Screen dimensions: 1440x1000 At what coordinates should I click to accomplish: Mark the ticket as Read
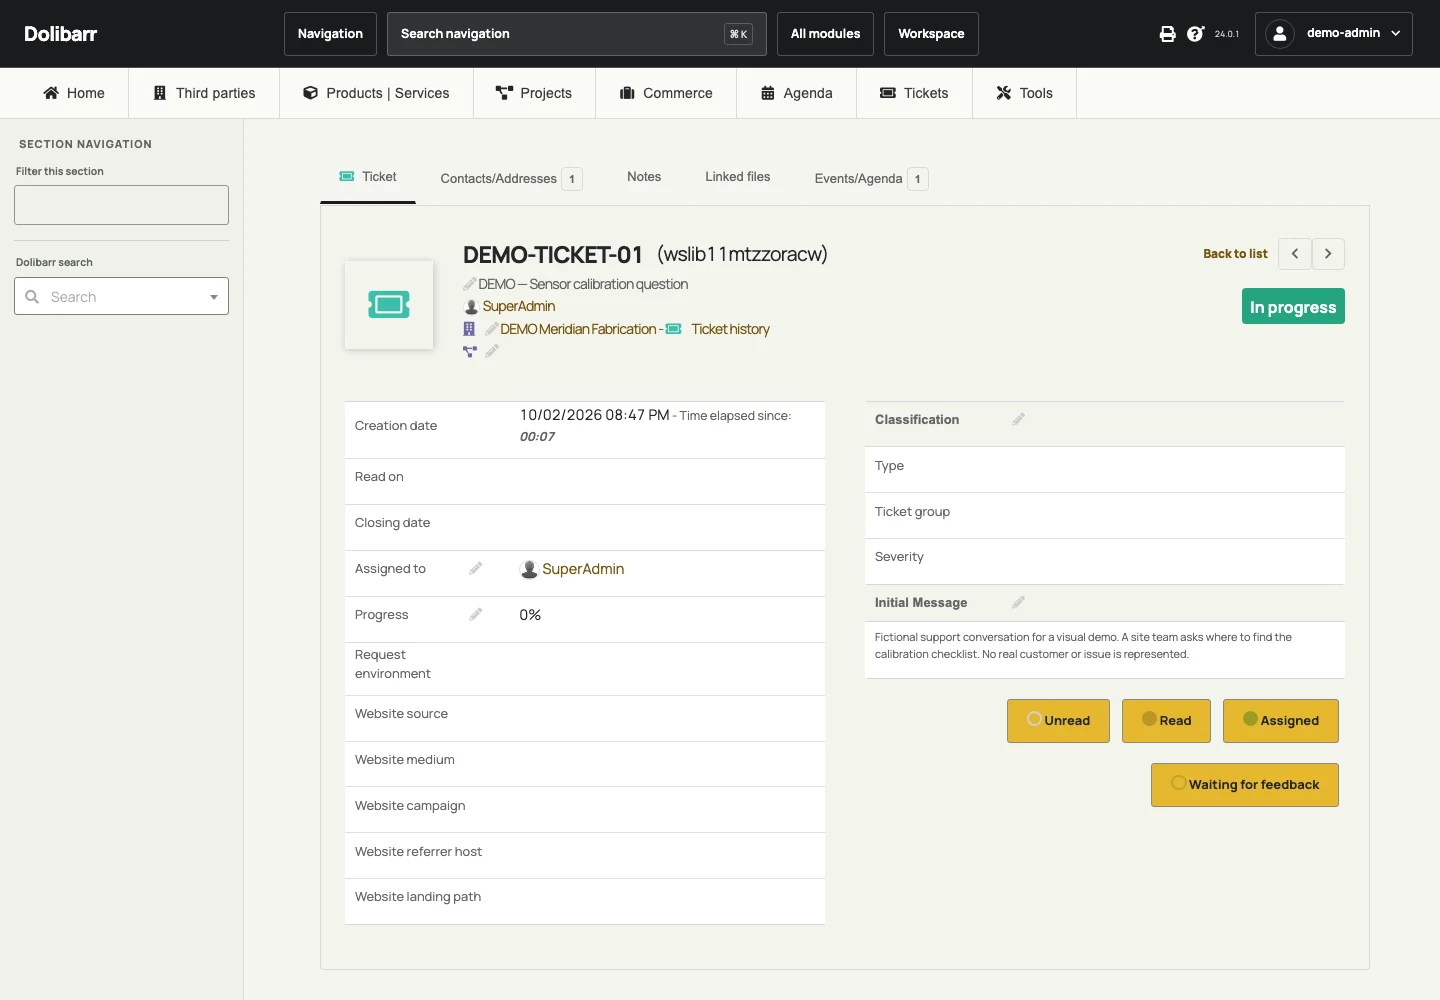point(1166,721)
